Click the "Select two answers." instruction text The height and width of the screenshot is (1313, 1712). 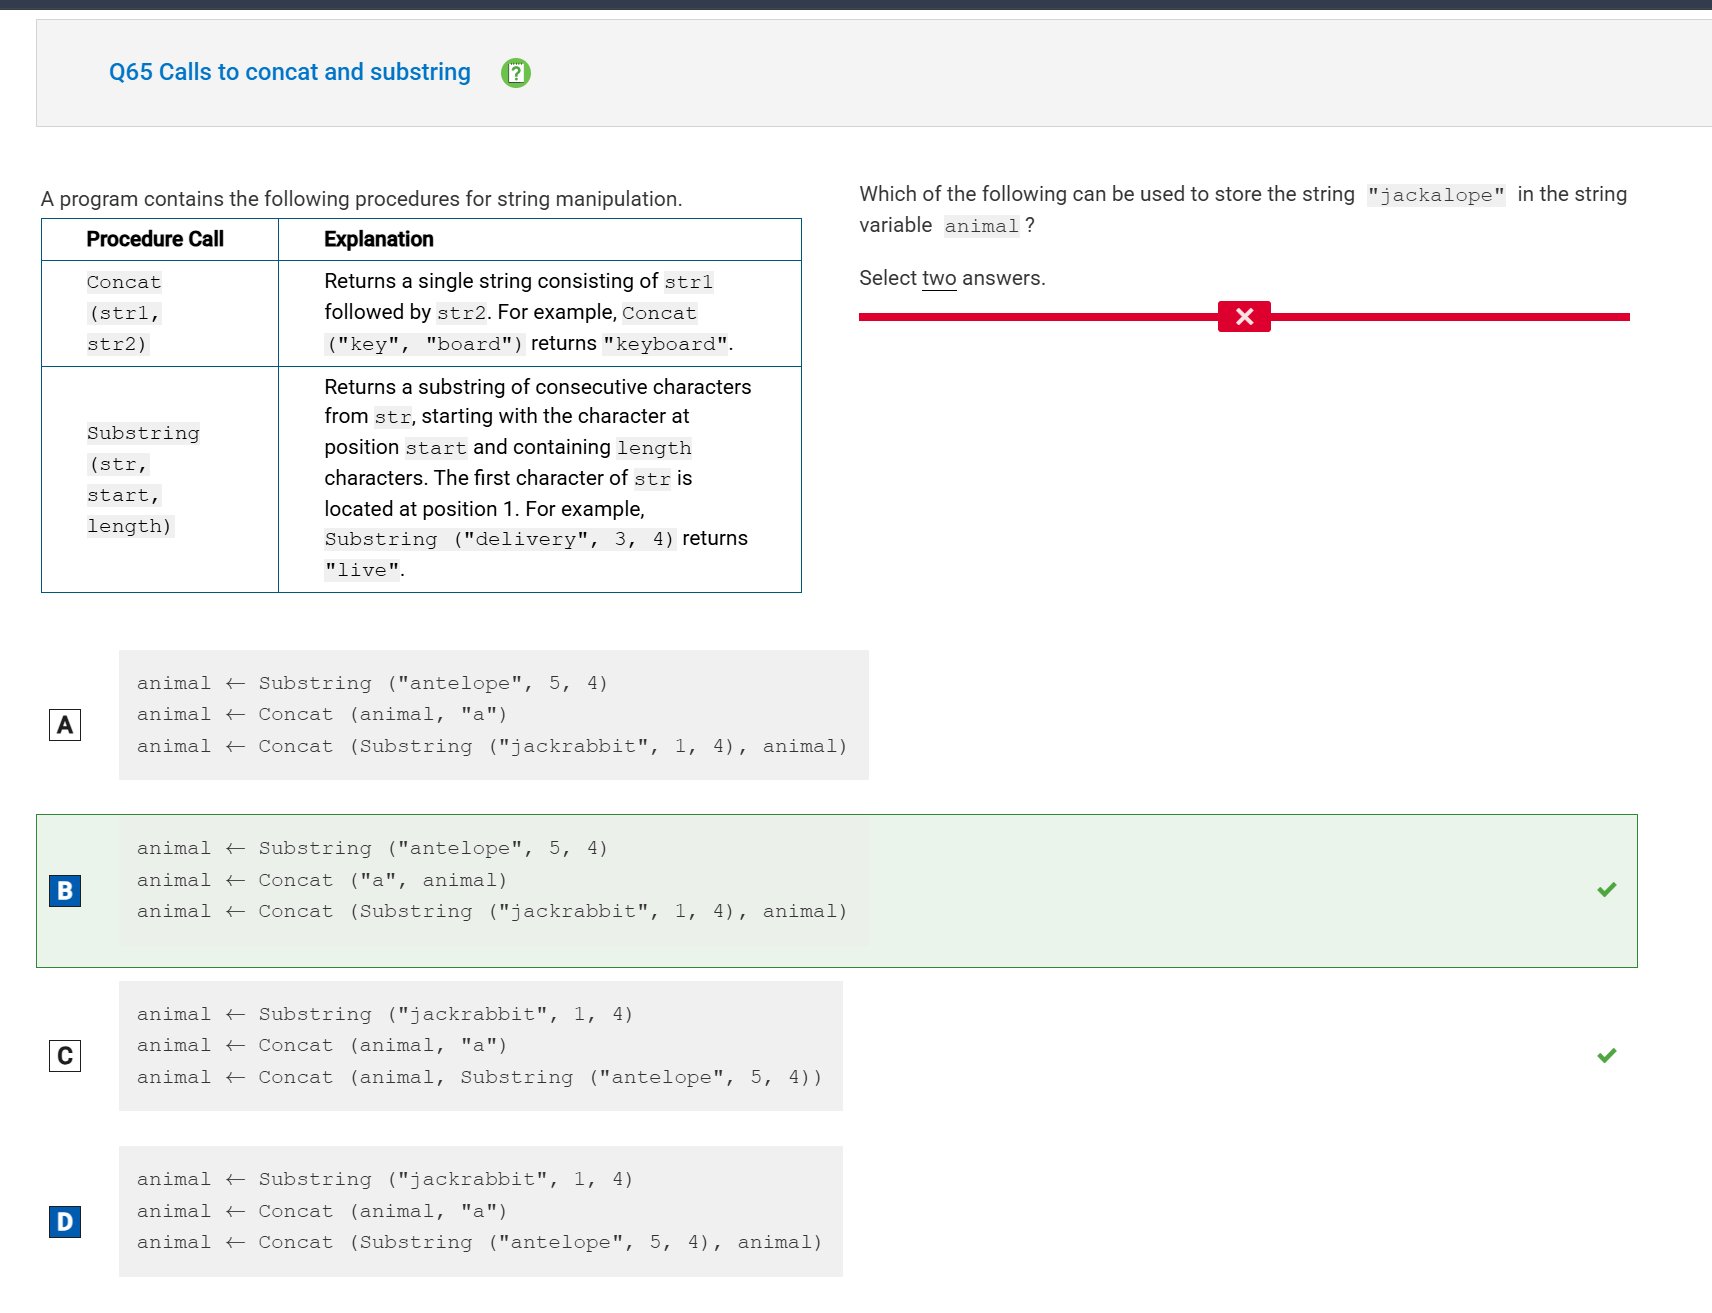pos(952,278)
